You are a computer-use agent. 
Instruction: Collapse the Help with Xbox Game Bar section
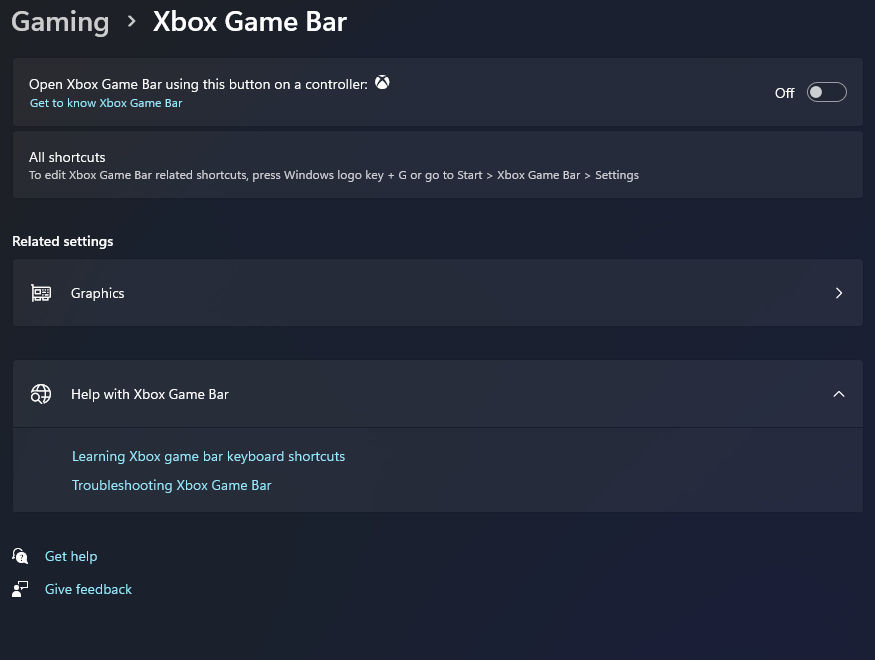tap(839, 394)
